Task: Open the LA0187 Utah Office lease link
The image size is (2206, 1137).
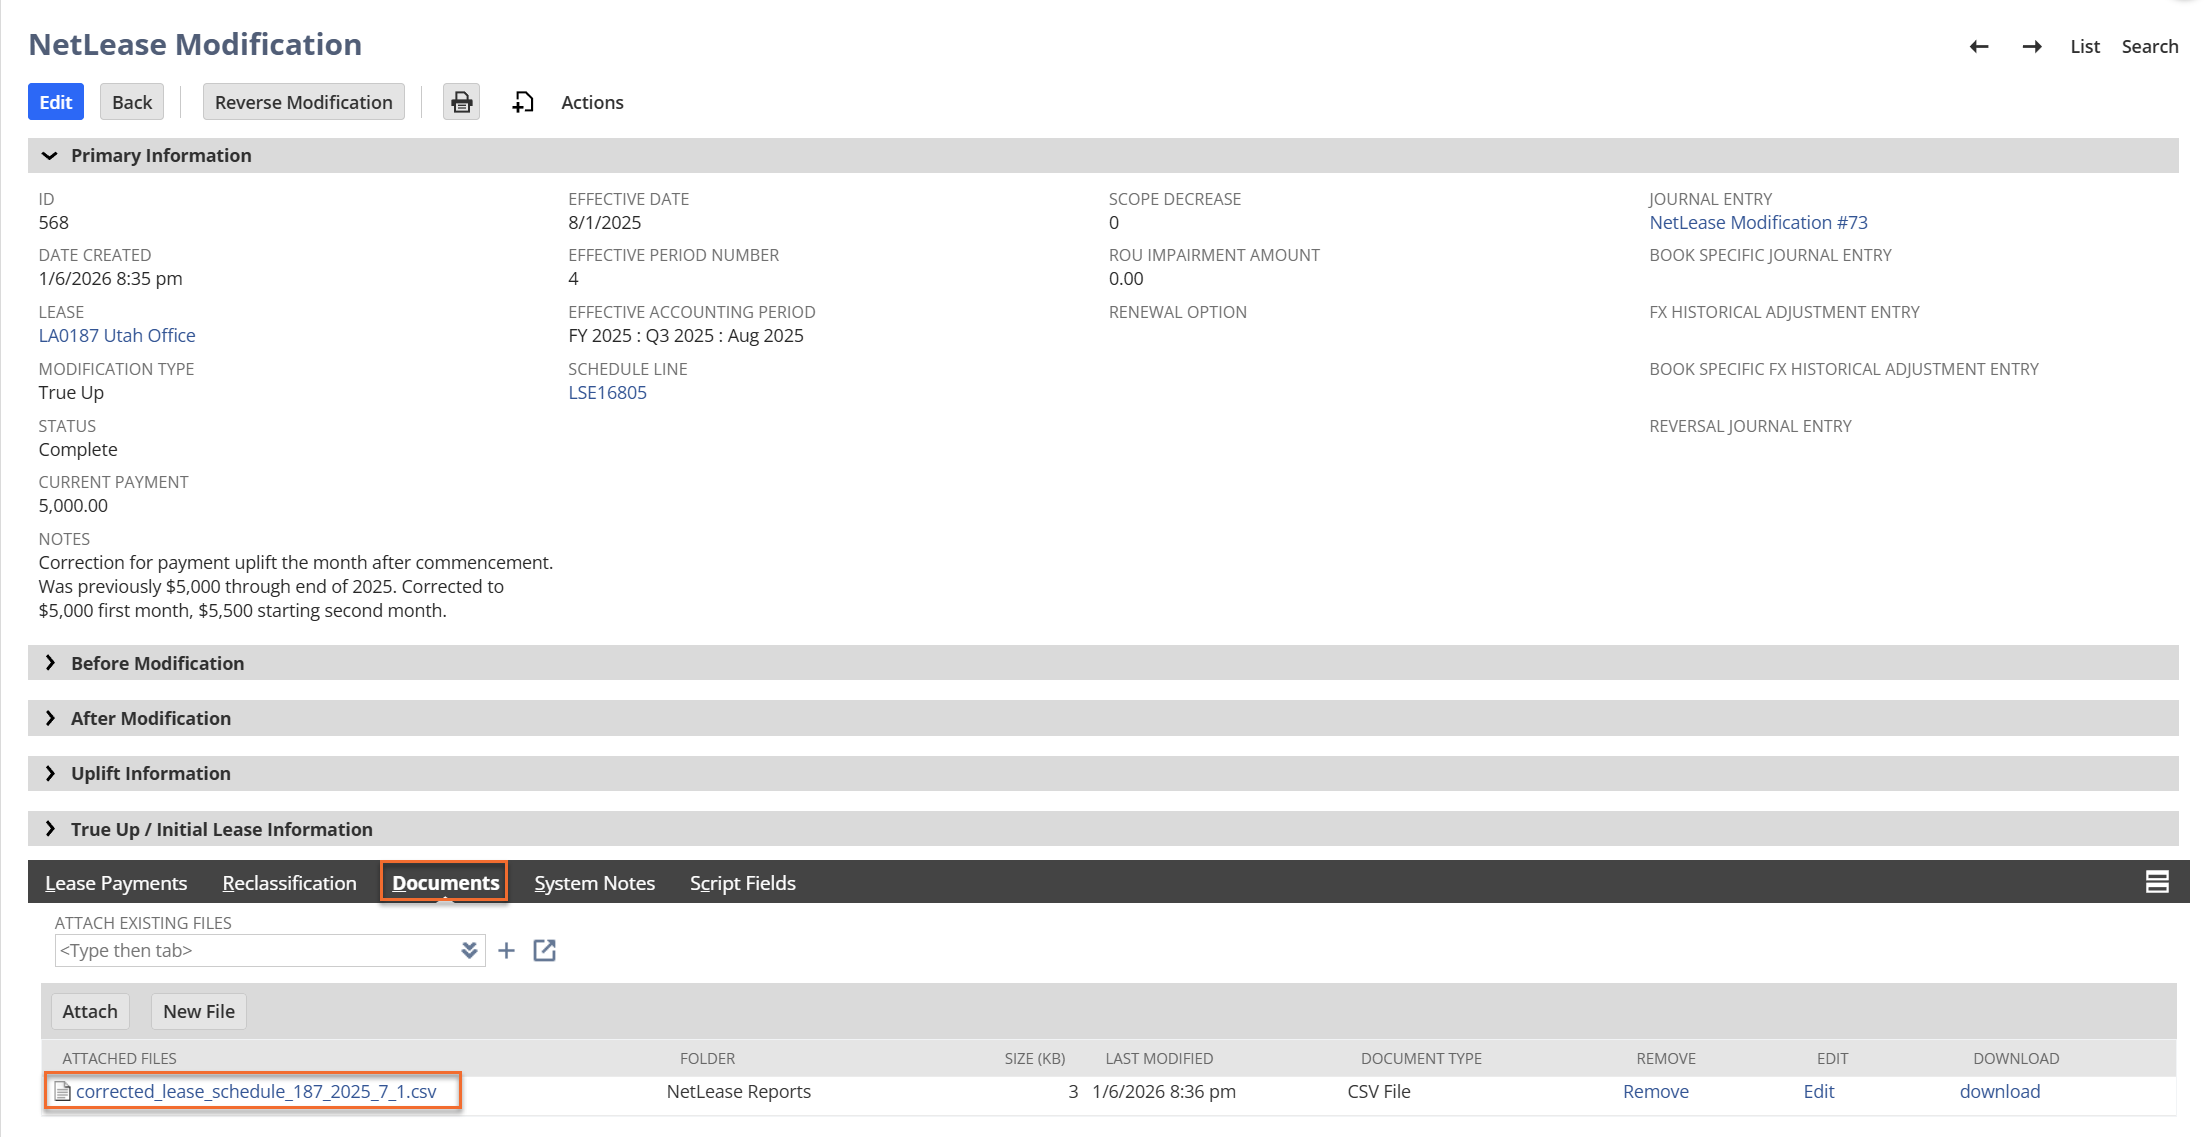Action: (117, 335)
